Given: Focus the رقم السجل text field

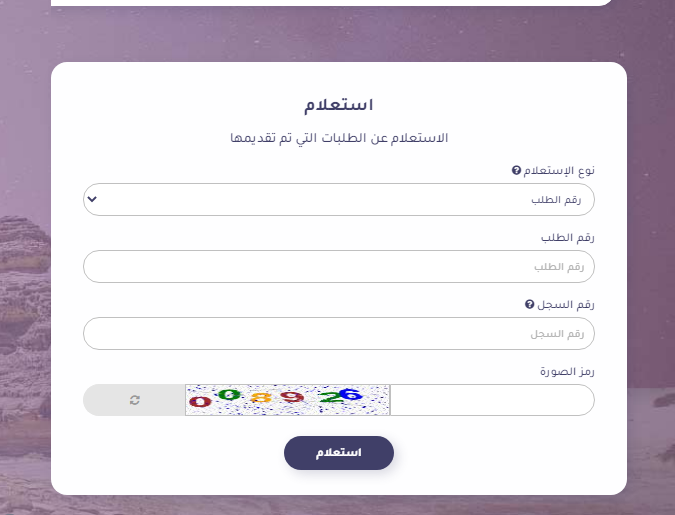Looking at the screenshot, I should click(x=338, y=333).
